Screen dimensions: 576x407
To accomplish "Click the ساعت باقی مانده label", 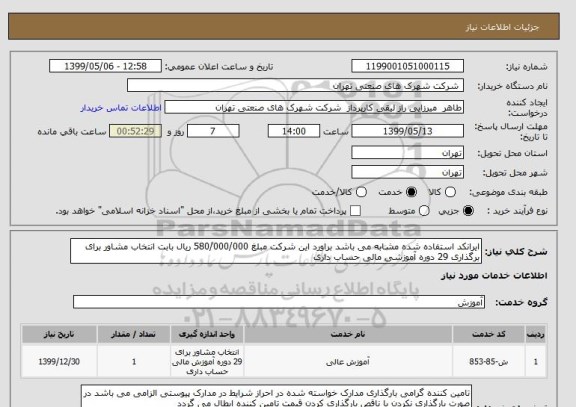I will (x=72, y=132).
